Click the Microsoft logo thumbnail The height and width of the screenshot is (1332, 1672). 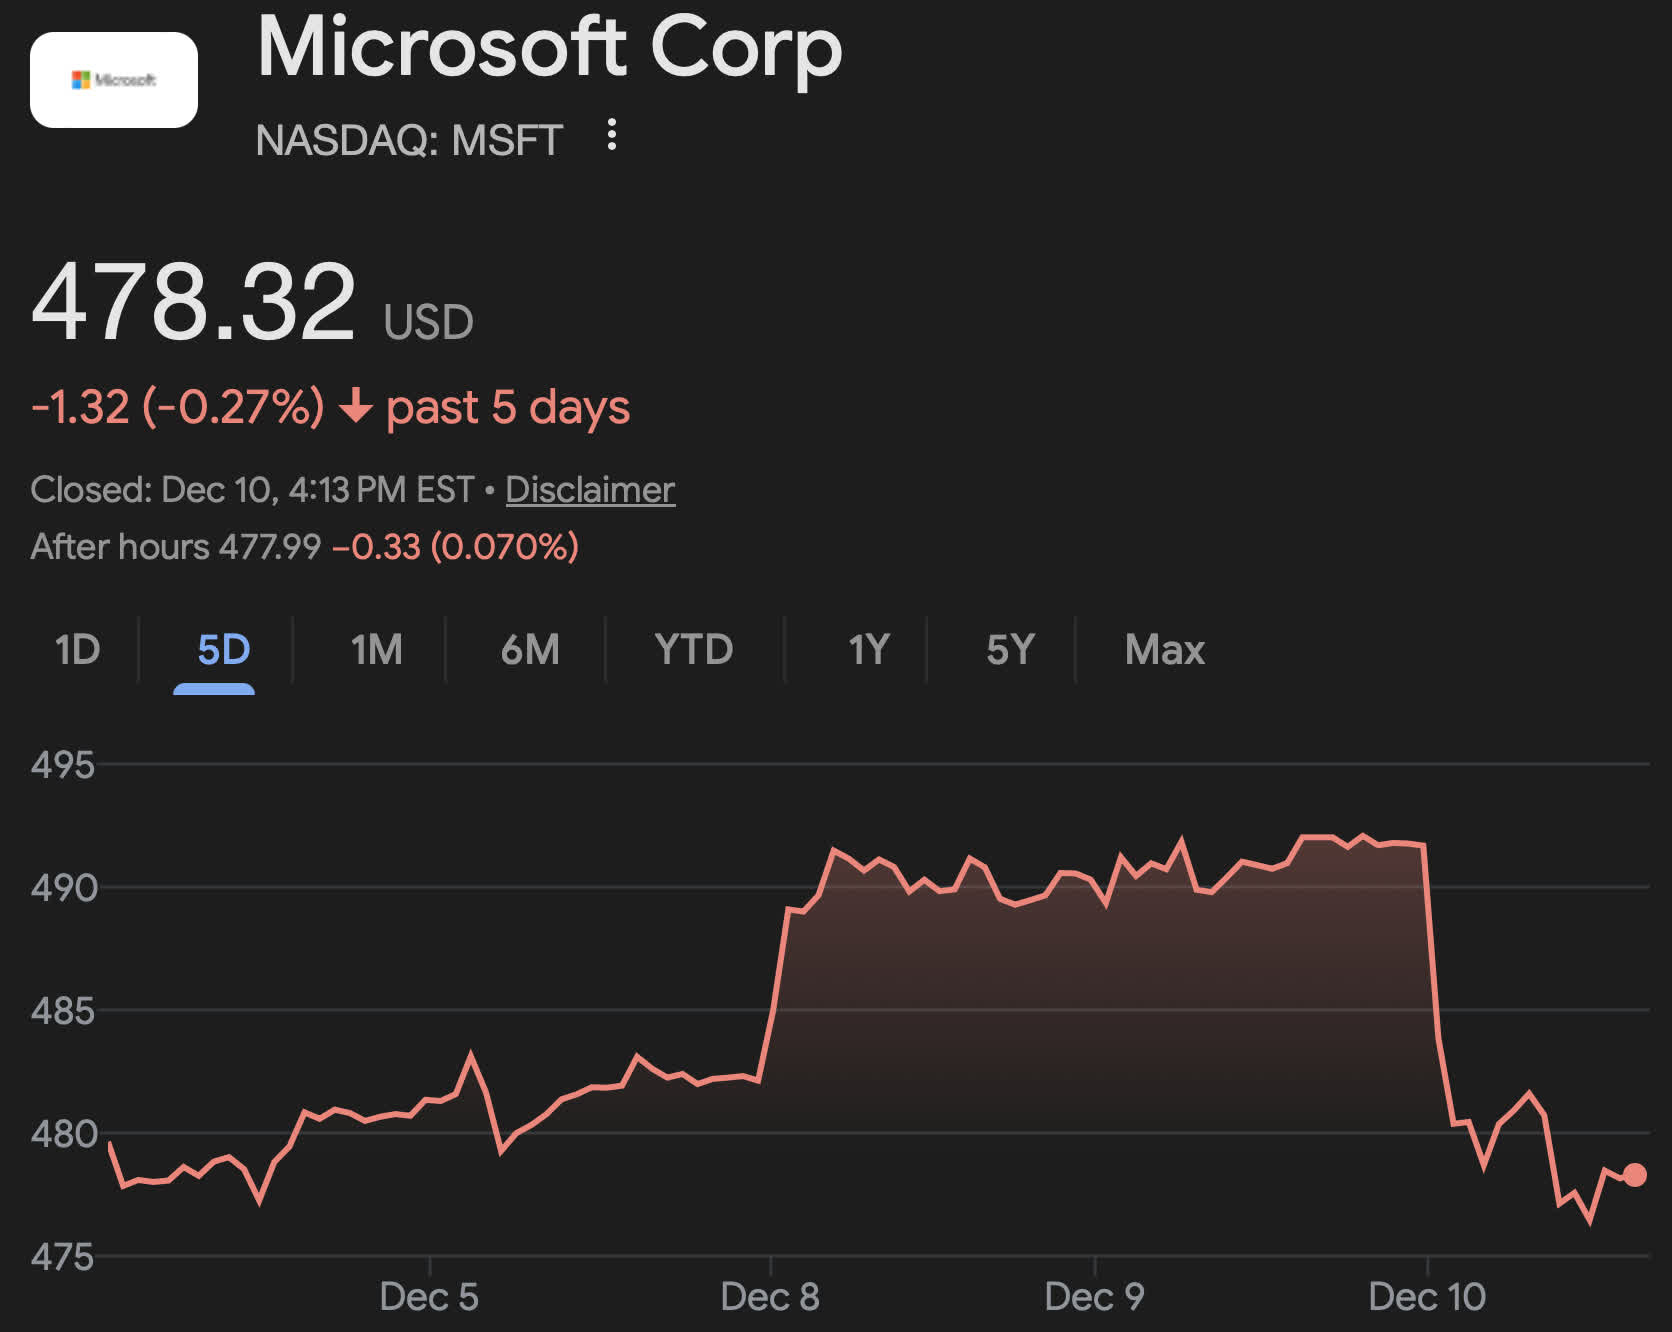click(x=114, y=80)
